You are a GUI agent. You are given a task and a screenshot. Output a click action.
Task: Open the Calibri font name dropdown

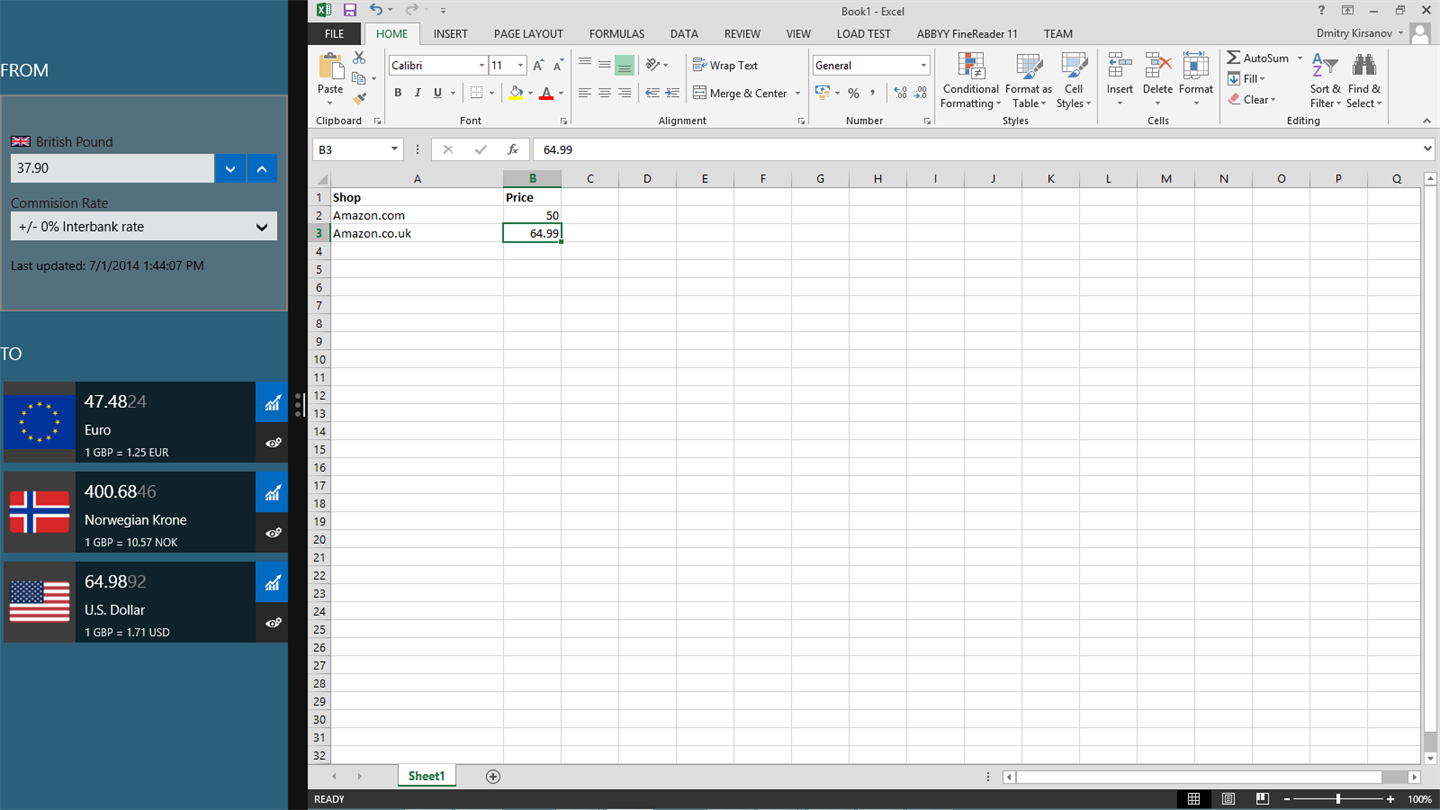[x=481, y=65]
